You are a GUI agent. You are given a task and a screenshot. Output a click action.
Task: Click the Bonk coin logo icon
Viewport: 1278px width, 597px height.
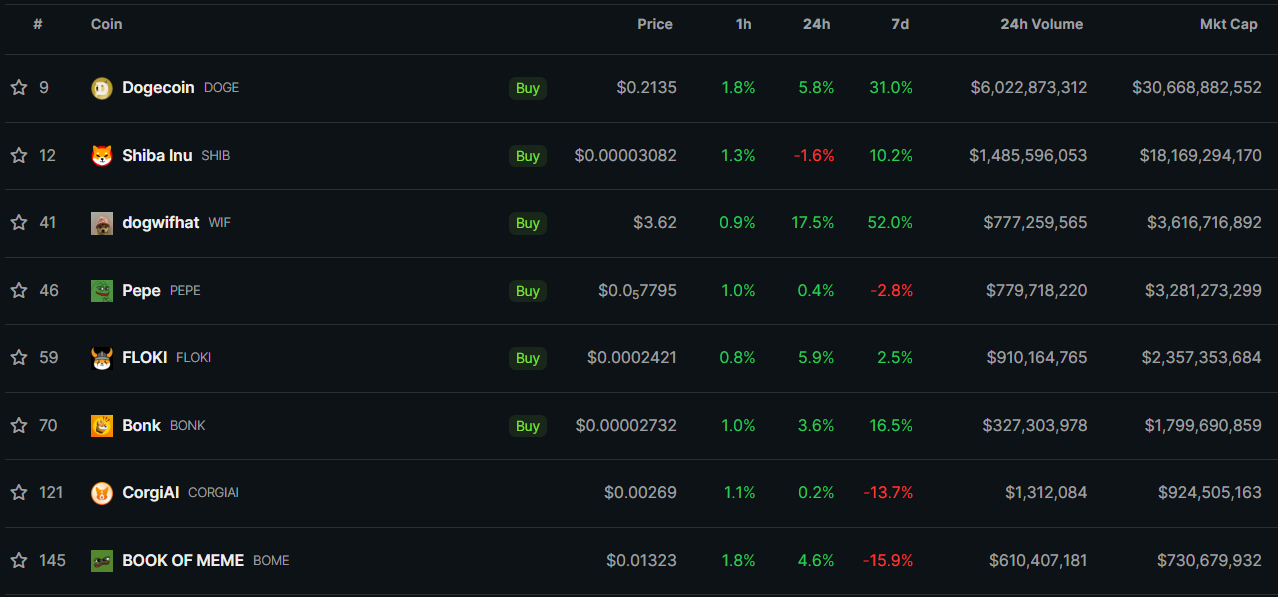point(102,426)
